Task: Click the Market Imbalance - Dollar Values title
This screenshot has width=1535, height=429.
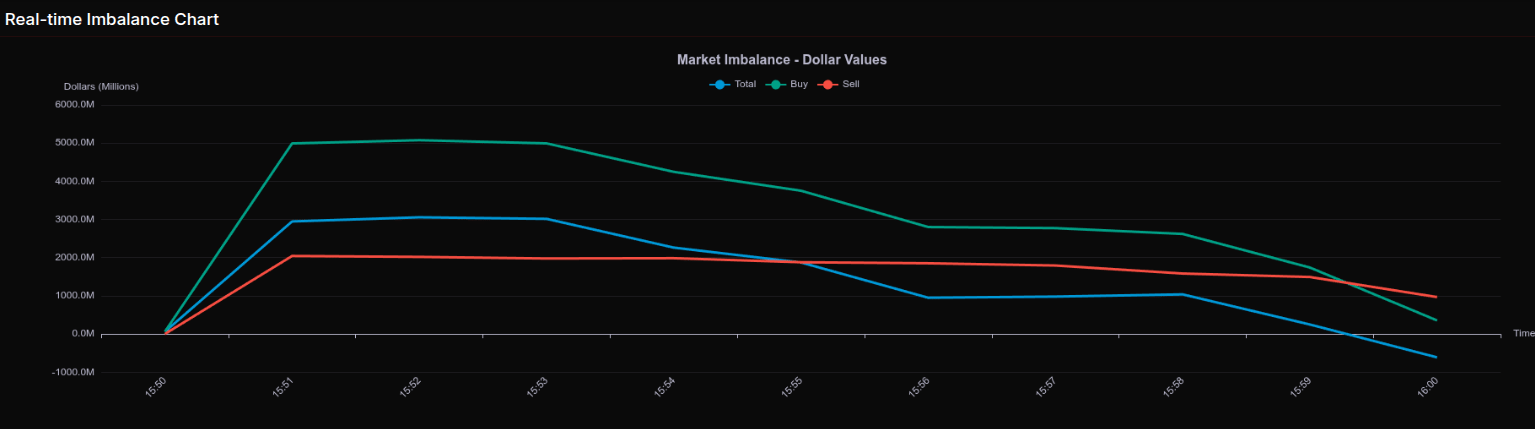Action: 781,60
